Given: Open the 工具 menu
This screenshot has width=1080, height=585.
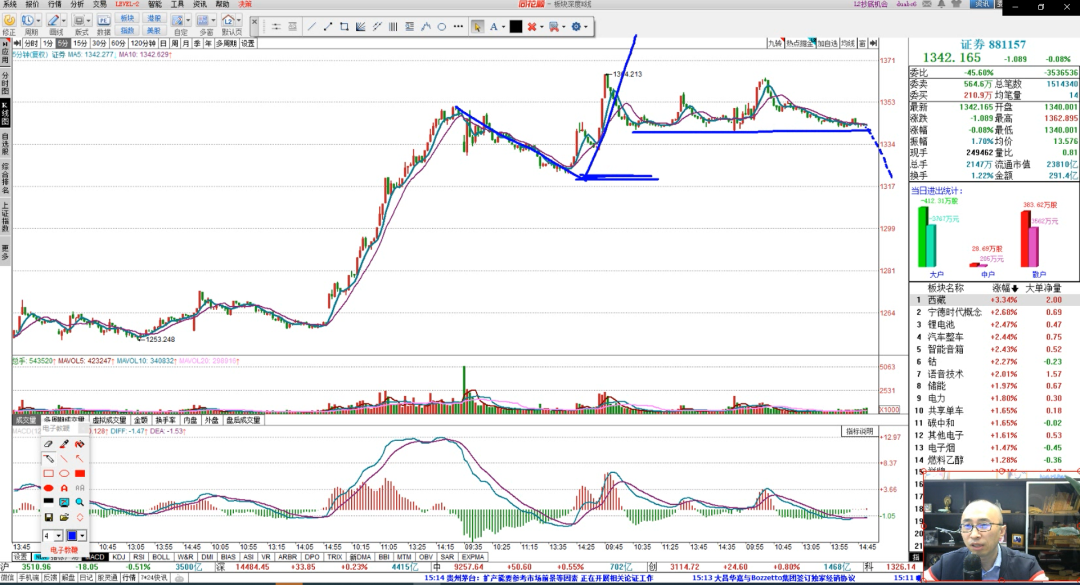Looking at the screenshot, I should pos(177,4).
